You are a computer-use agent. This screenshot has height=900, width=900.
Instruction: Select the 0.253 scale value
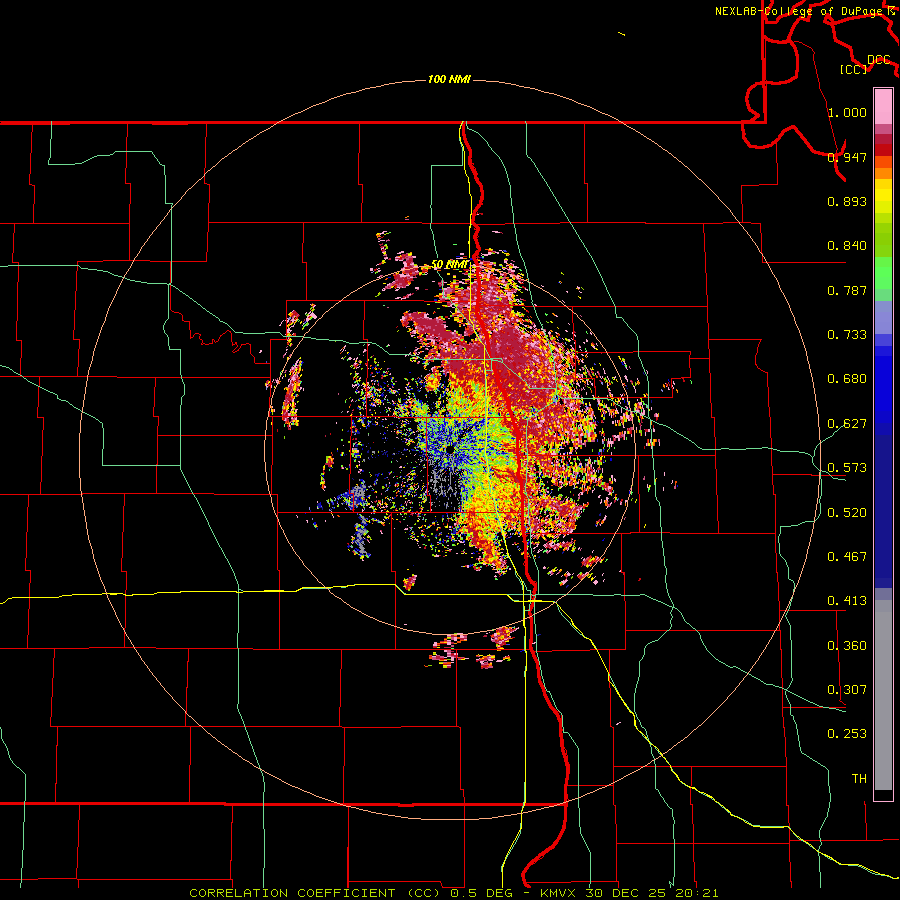(x=847, y=734)
